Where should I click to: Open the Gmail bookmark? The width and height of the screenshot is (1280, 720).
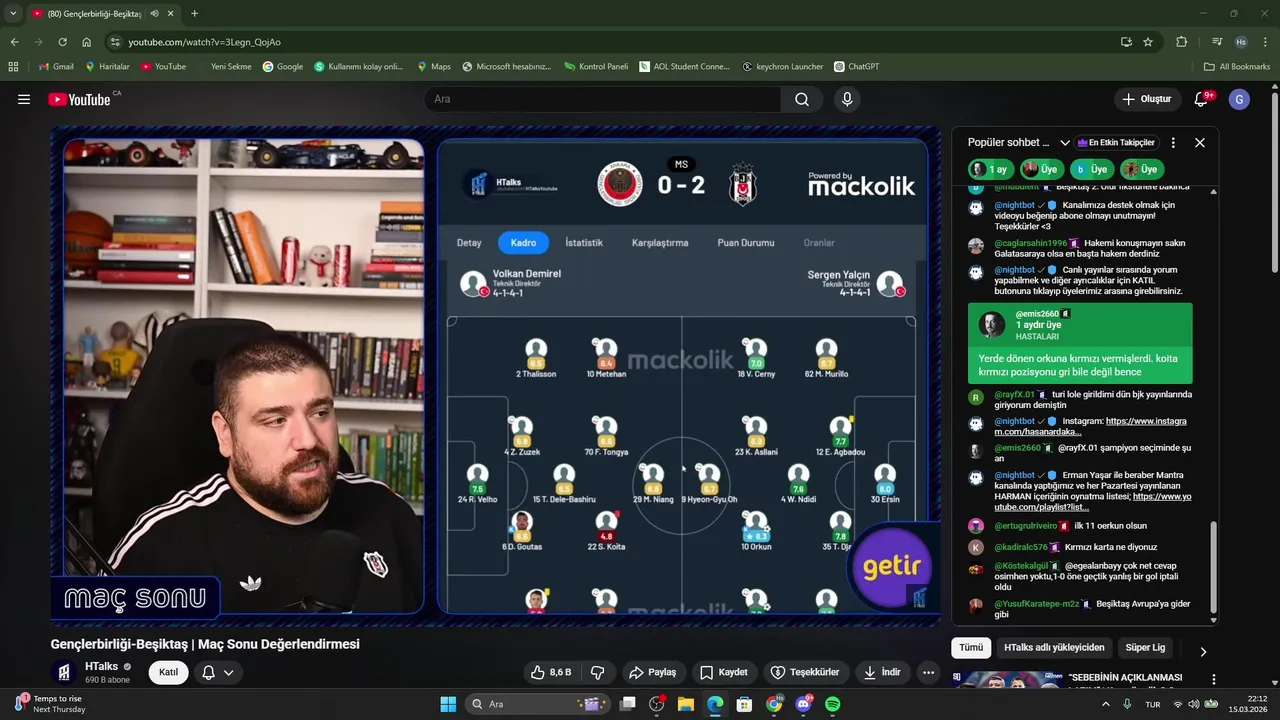click(55, 67)
